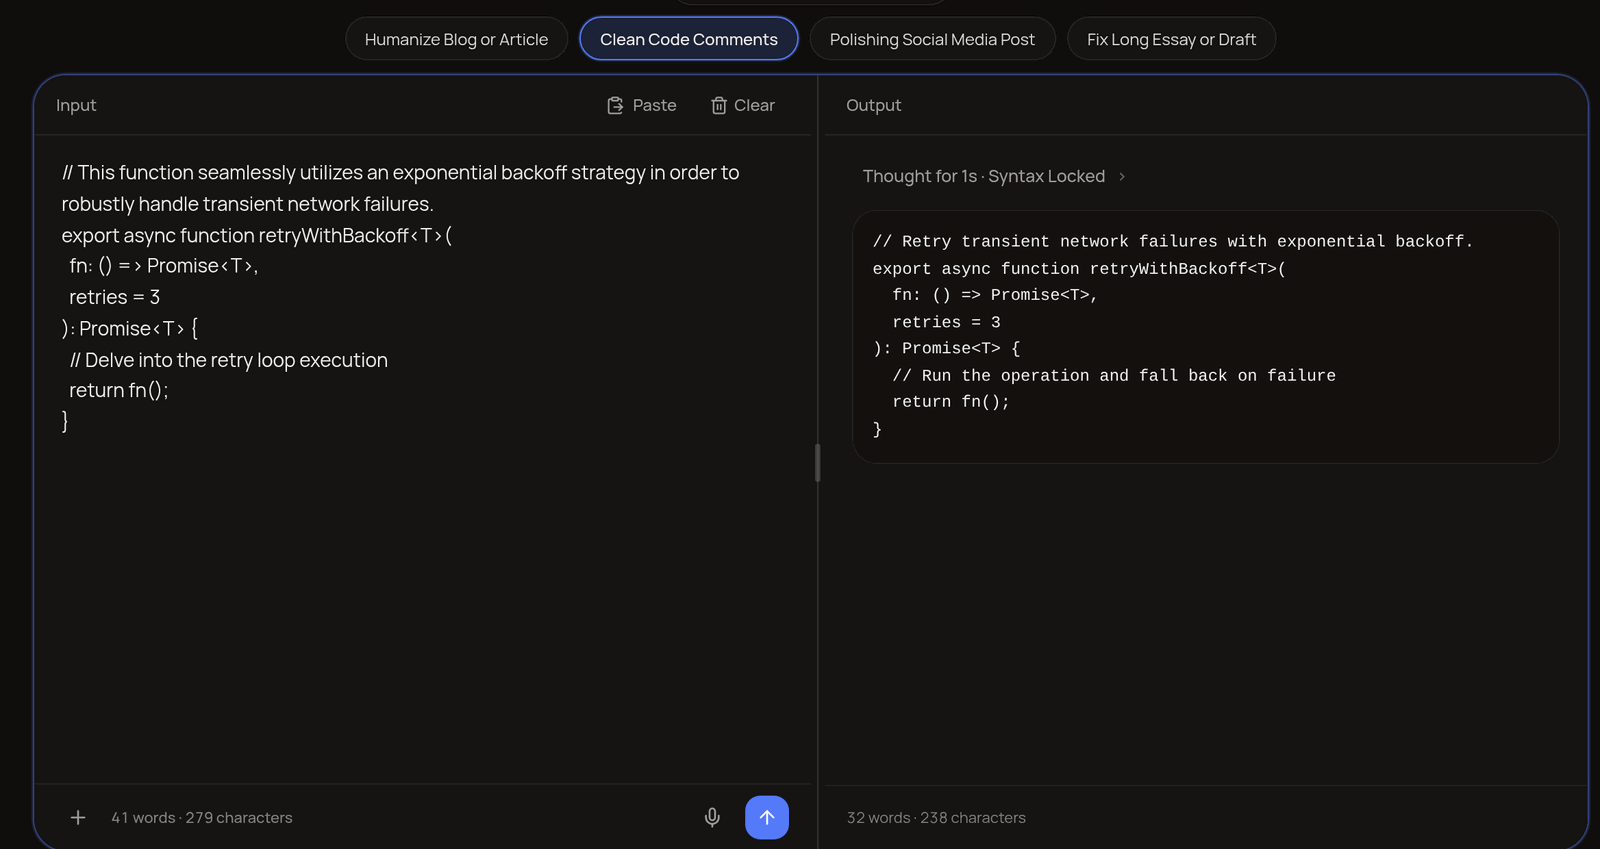Click the Paste button label
The width and height of the screenshot is (1600, 849).
[654, 105]
